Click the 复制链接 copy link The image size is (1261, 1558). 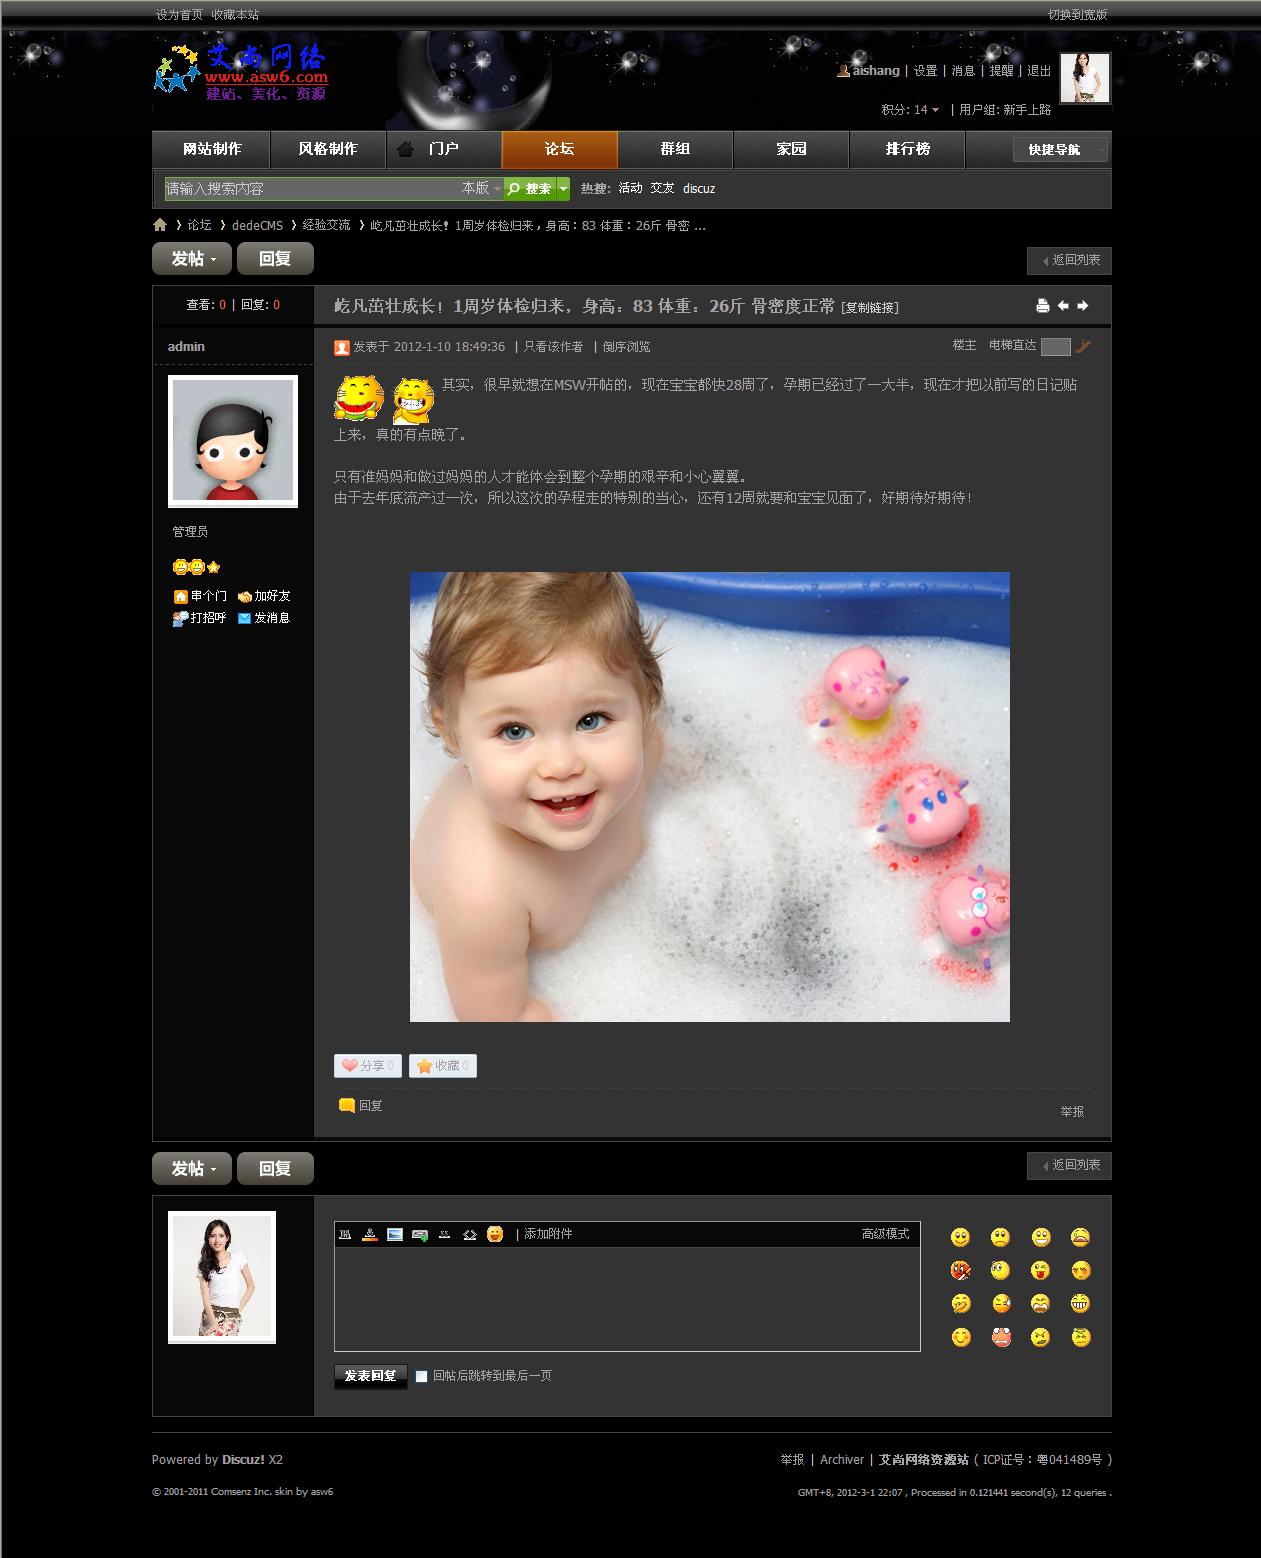[870, 308]
